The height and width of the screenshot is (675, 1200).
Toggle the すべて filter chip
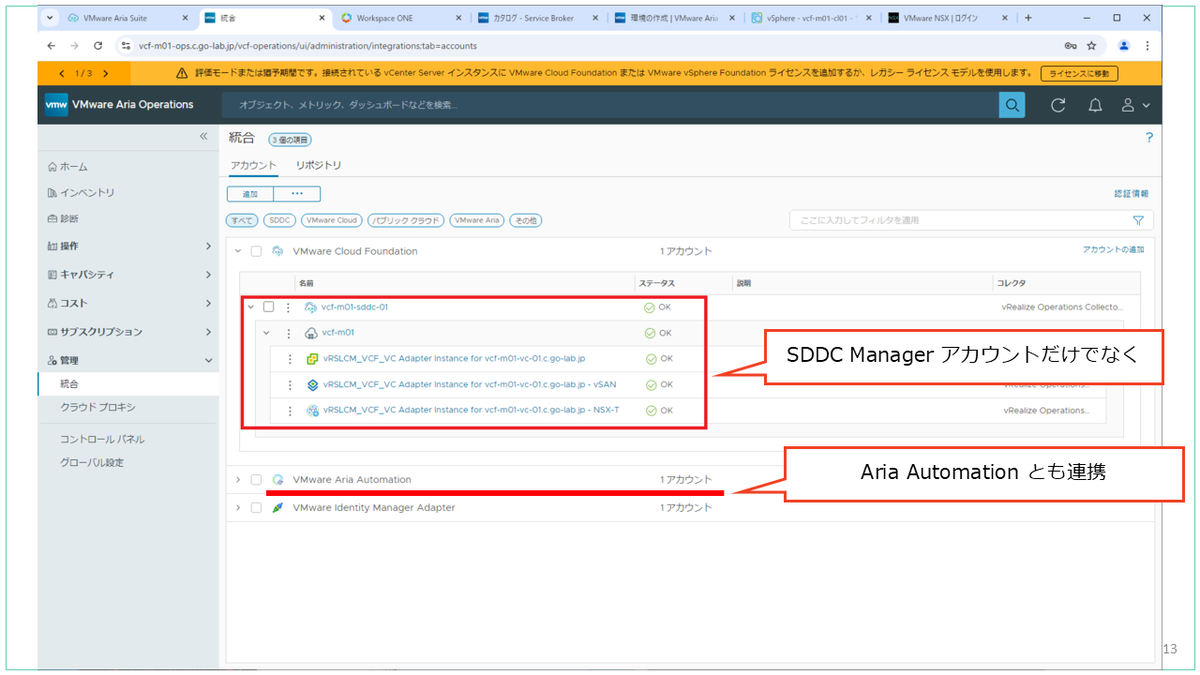point(243,220)
